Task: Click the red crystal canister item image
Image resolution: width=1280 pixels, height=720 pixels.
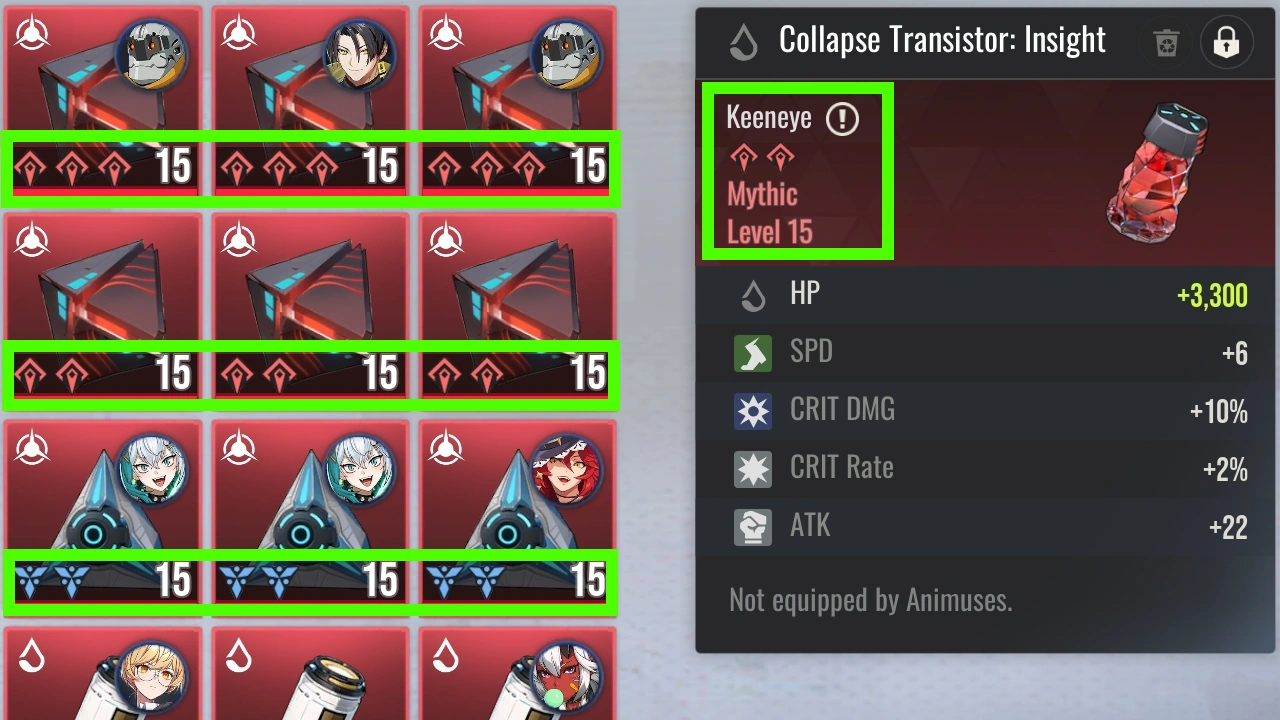Action: click(x=1161, y=173)
